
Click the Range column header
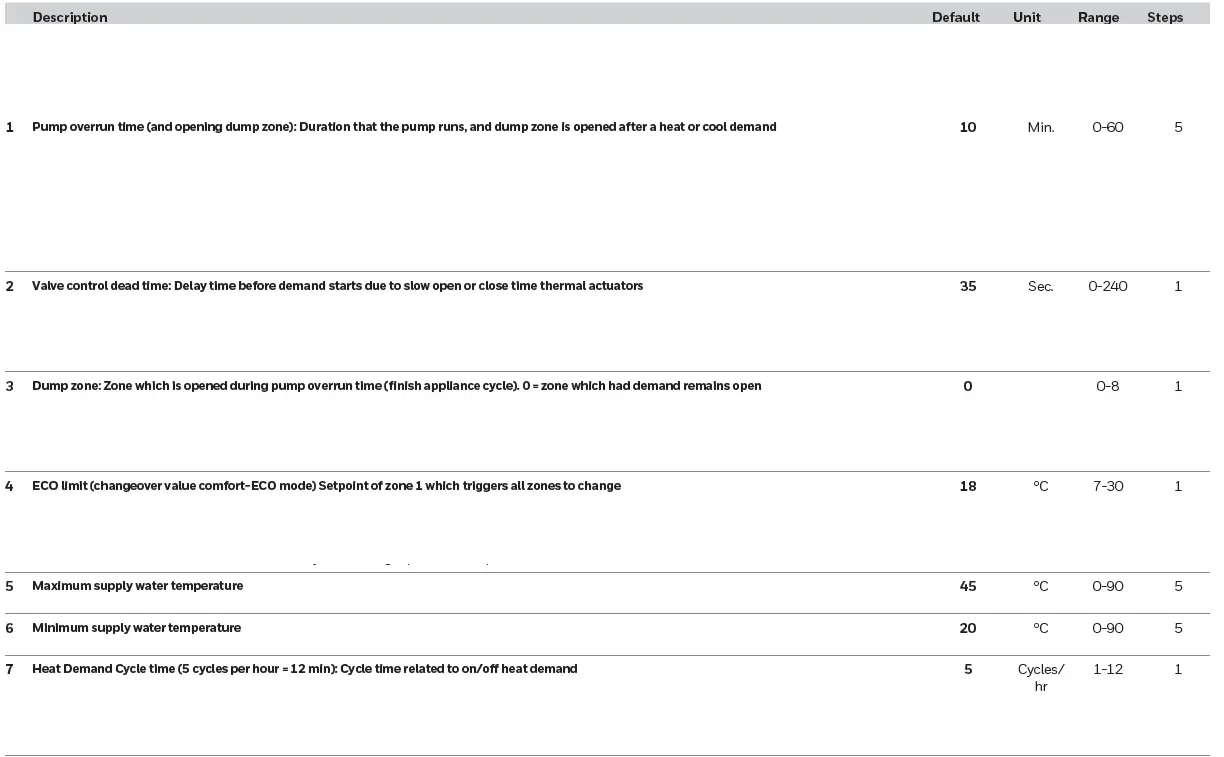1098,17
